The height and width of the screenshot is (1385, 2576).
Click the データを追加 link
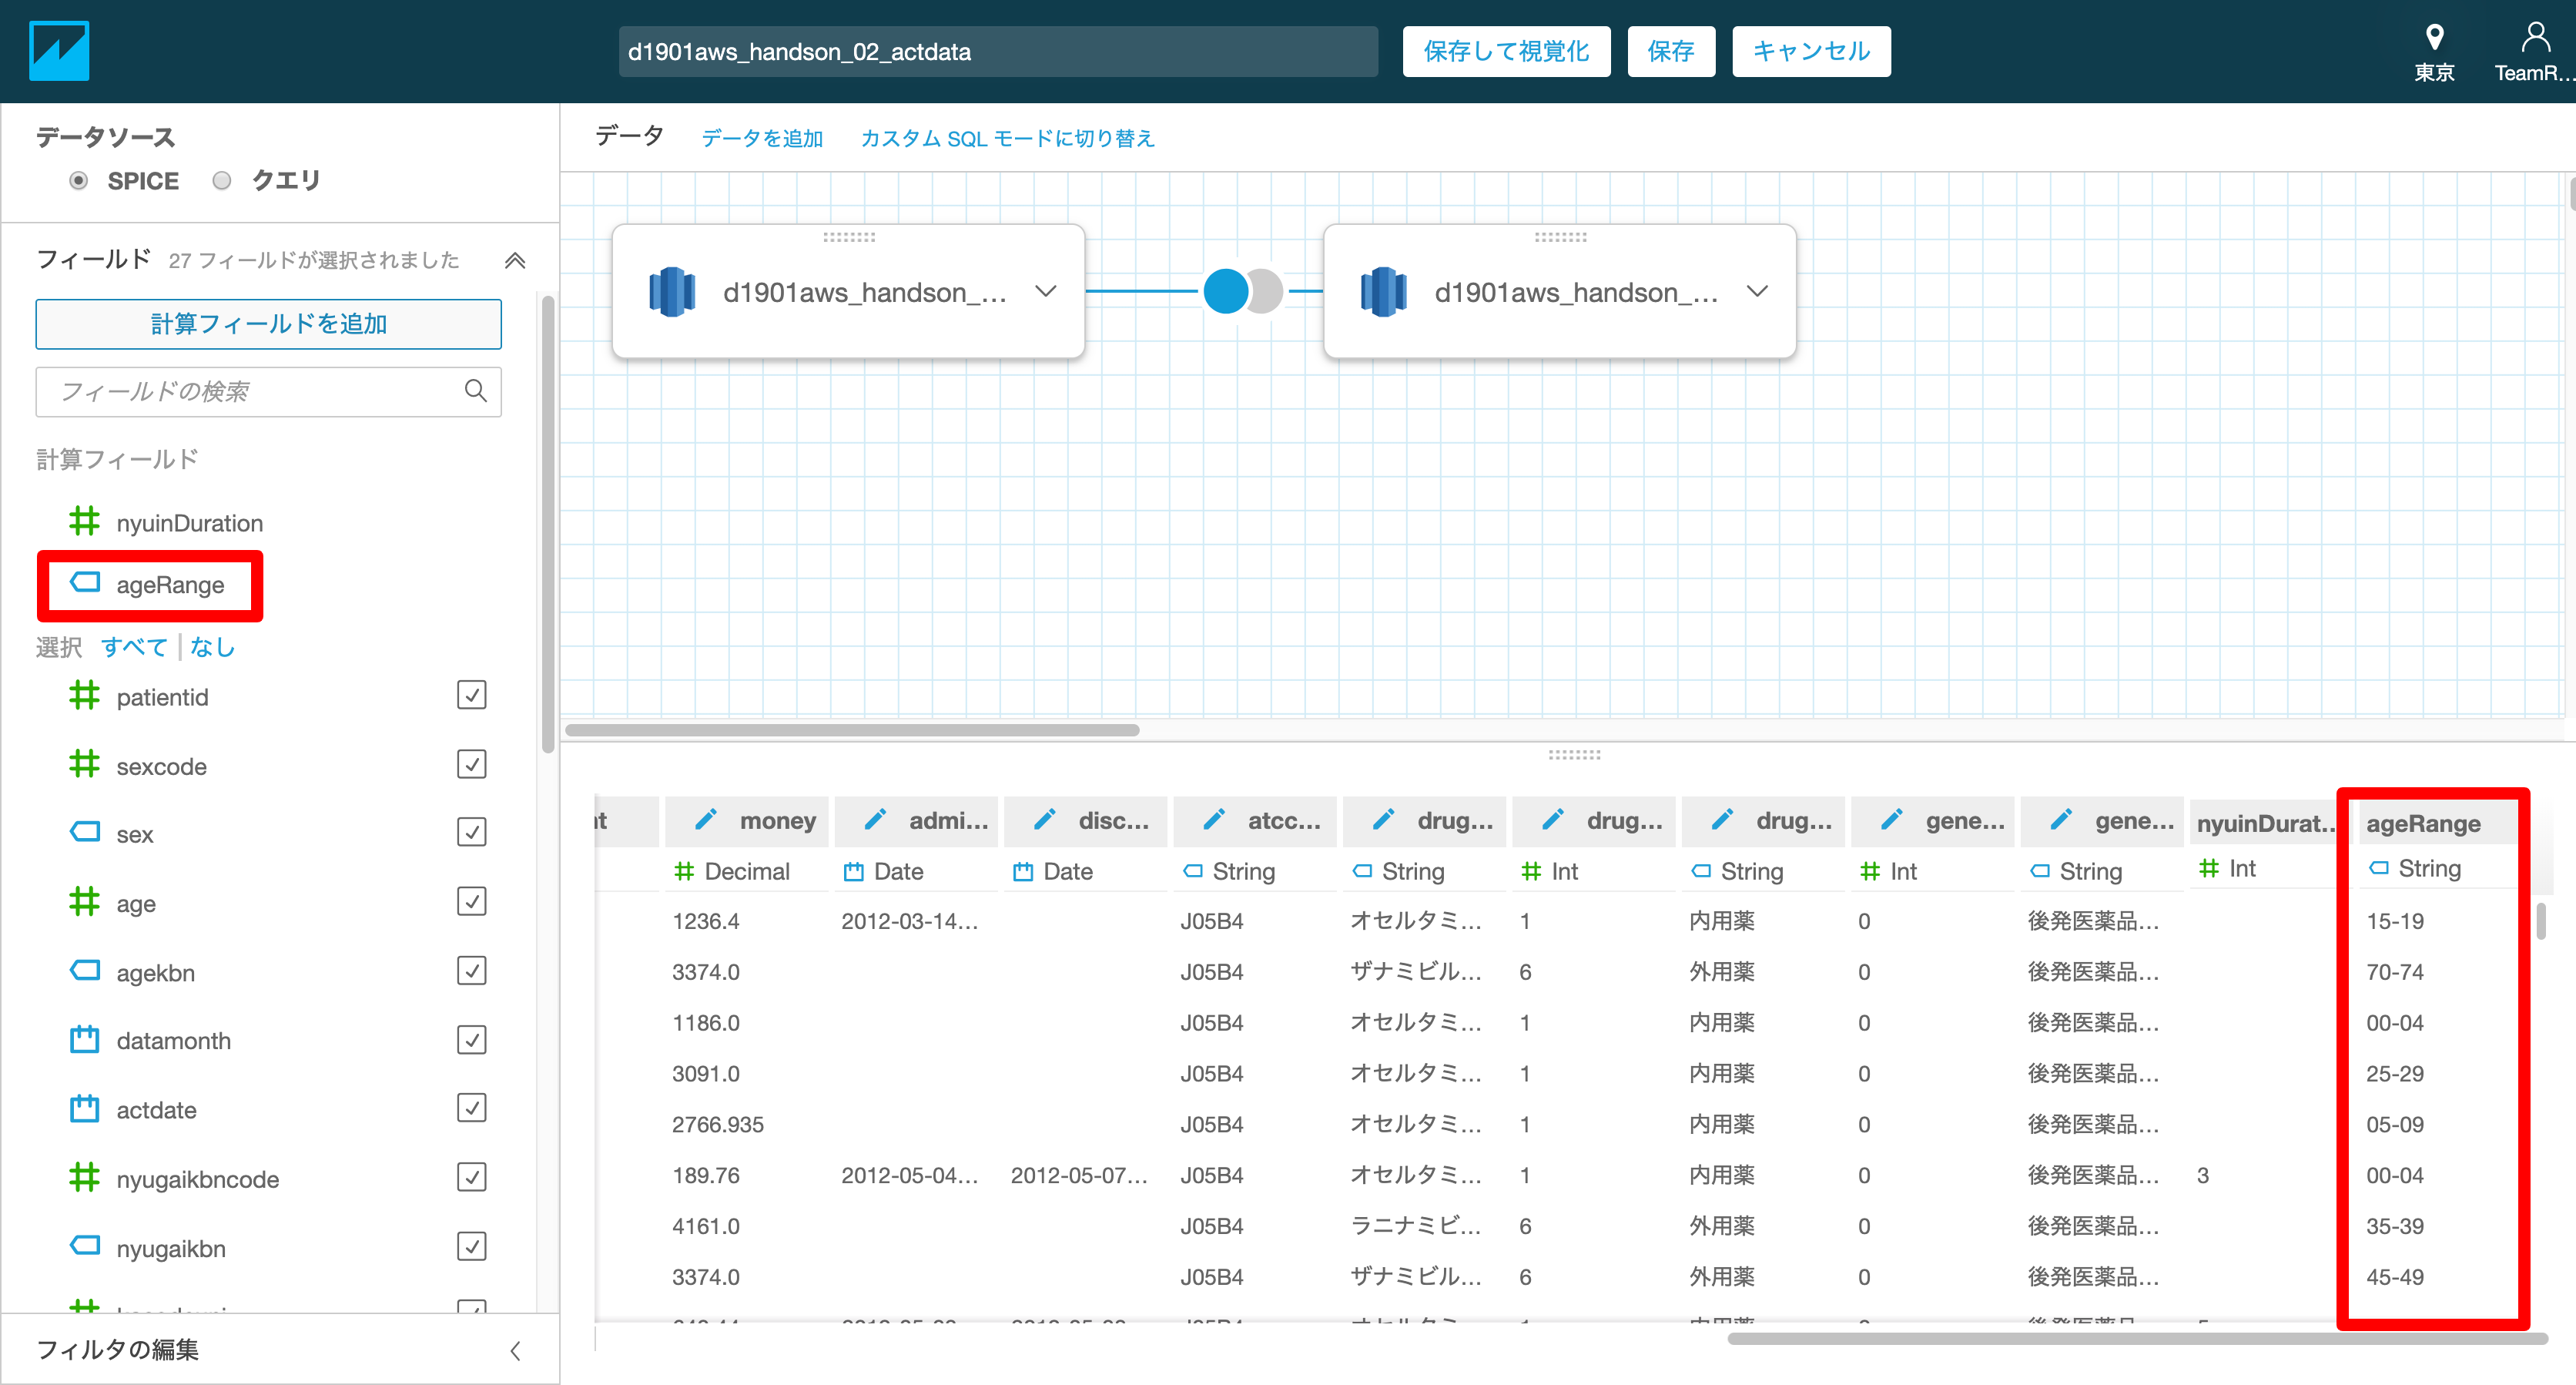click(762, 138)
